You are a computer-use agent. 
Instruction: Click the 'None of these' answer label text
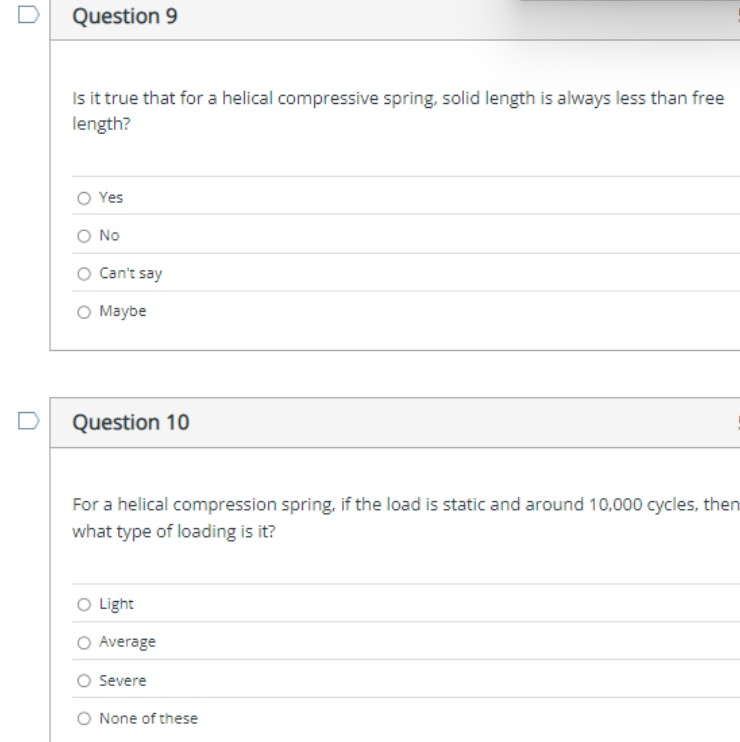(x=148, y=718)
